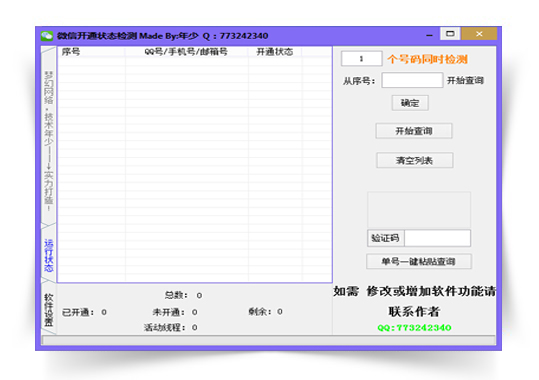
Task: Switch to the 运行状态 vertical tab
Action: point(48,255)
